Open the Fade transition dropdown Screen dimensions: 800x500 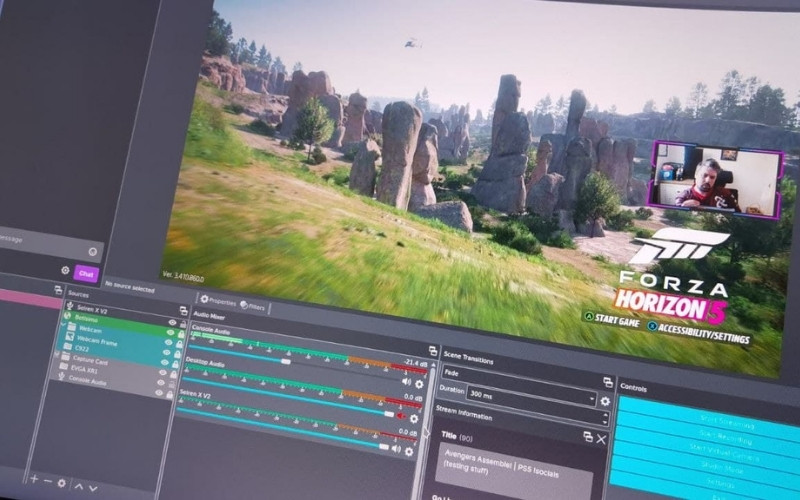click(x=520, y=373)
